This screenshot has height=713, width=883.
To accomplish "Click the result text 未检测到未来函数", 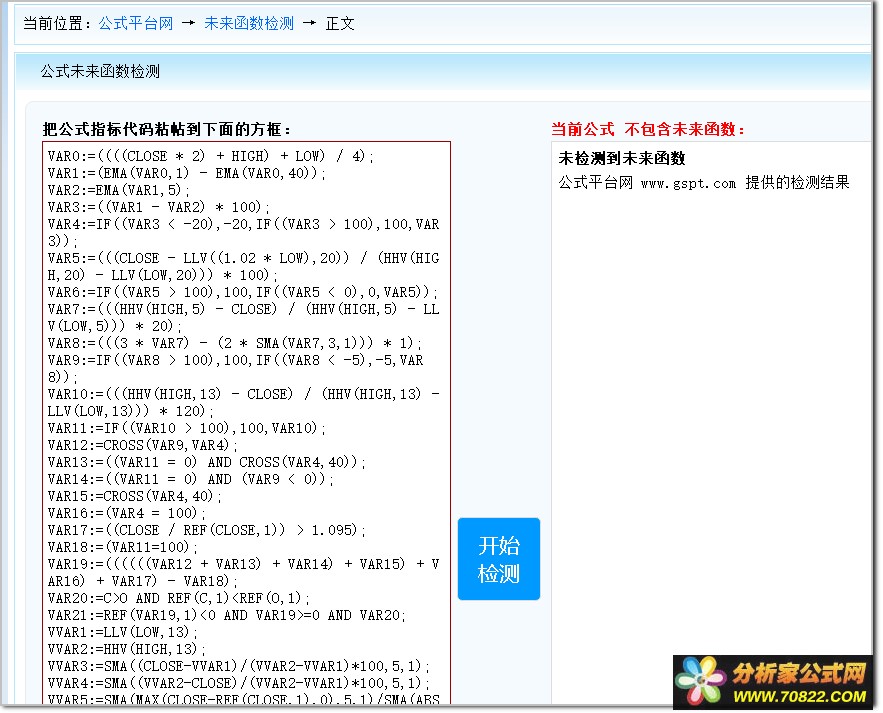I will [622, 158].
